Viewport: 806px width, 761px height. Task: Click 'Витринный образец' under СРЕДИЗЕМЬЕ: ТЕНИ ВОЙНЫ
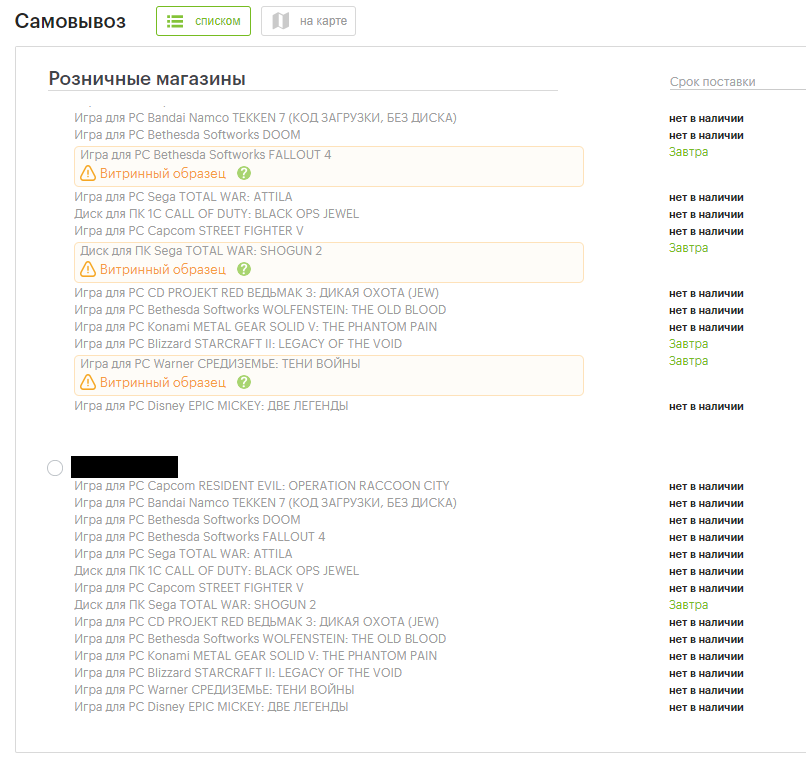(163, 383)
